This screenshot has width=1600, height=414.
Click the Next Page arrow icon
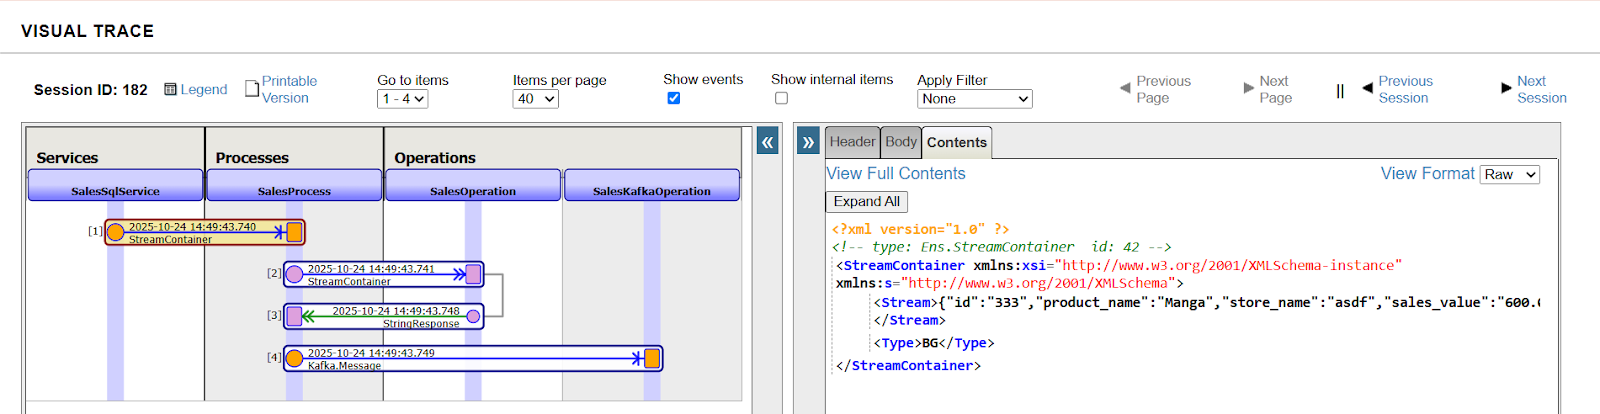[1248, 89]
